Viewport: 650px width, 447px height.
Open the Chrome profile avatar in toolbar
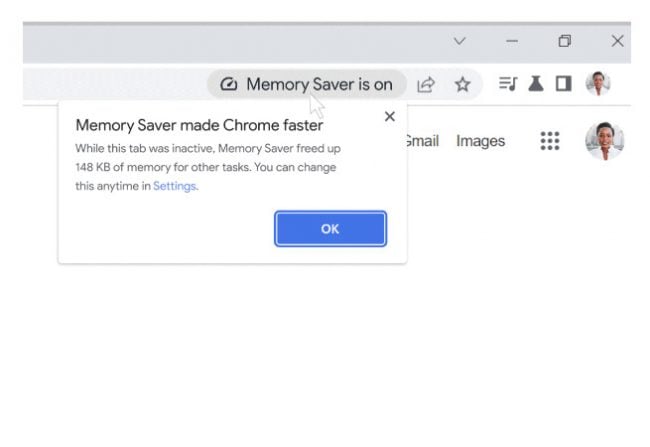click(598, 83)
